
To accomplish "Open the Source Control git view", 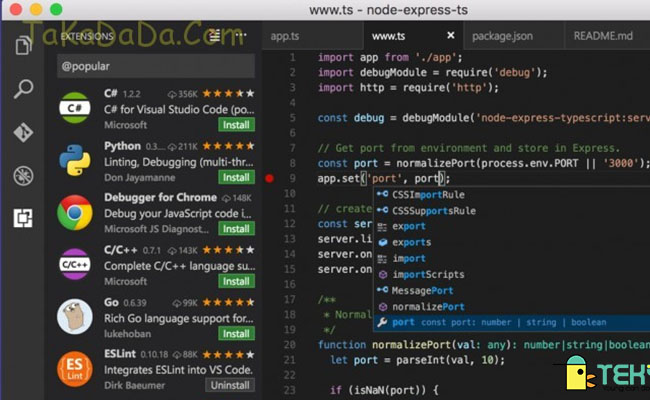I will pyautogui.click(x=23, y=133).
